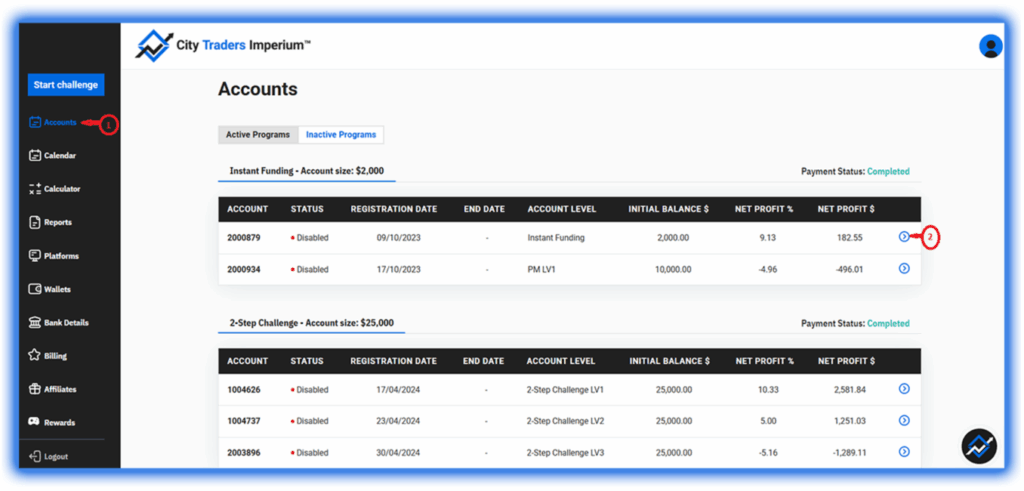Screen dimensions: 1024x491
Task: Click the net profit percent 10.33
Action: point(768,390)
